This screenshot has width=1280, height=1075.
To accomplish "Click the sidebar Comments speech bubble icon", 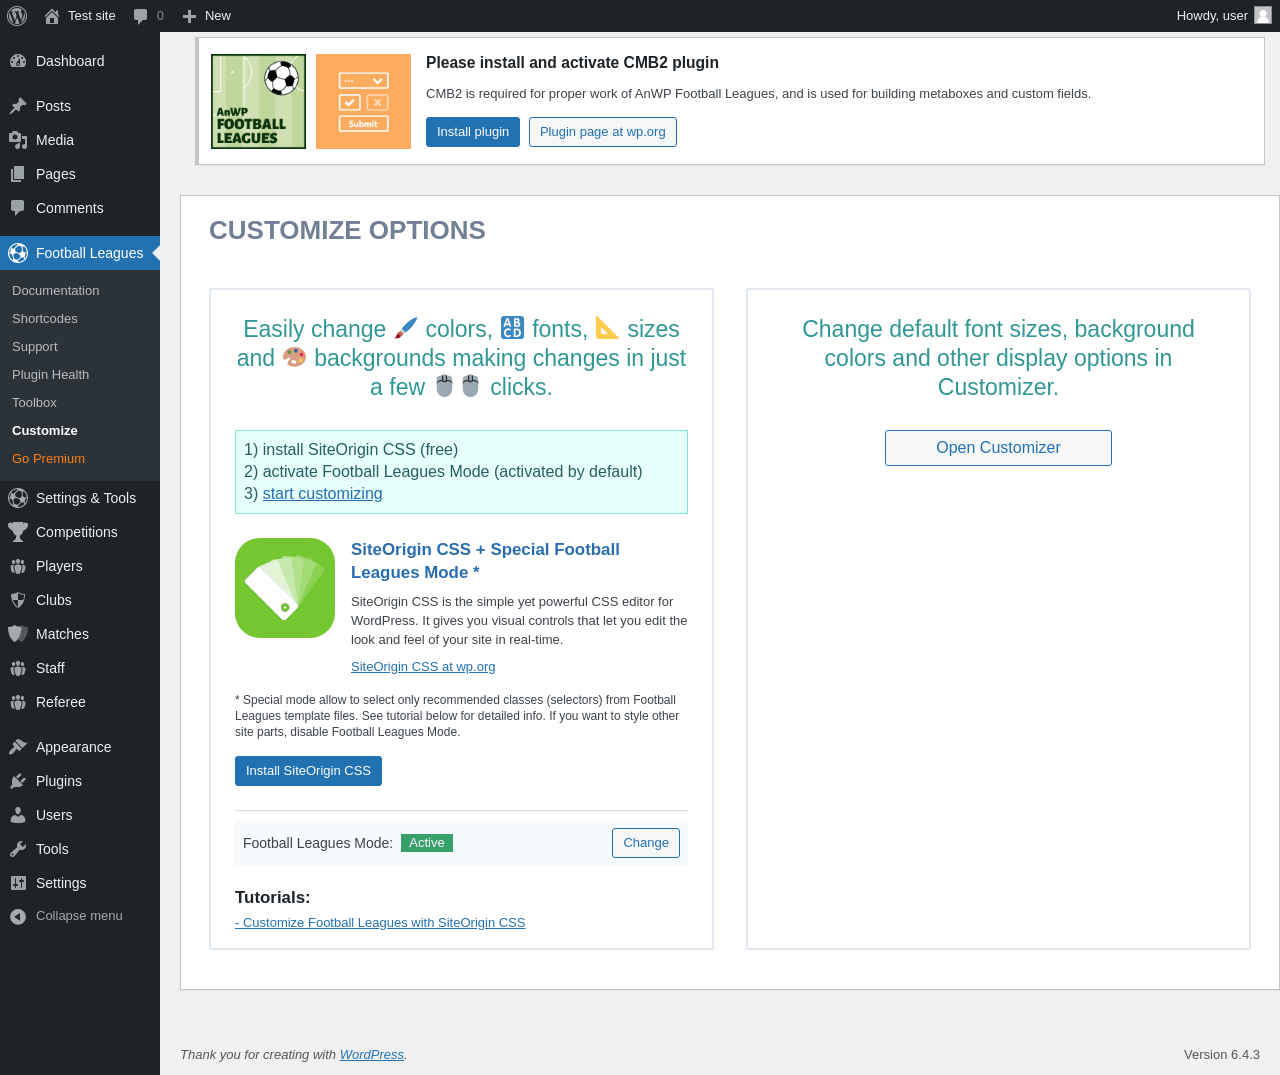I will [18, 208].
